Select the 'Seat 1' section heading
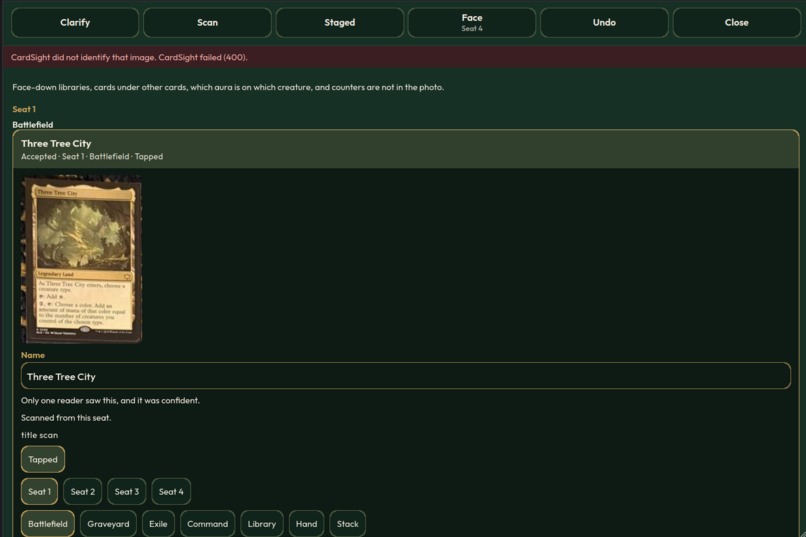 click(24, 109)
